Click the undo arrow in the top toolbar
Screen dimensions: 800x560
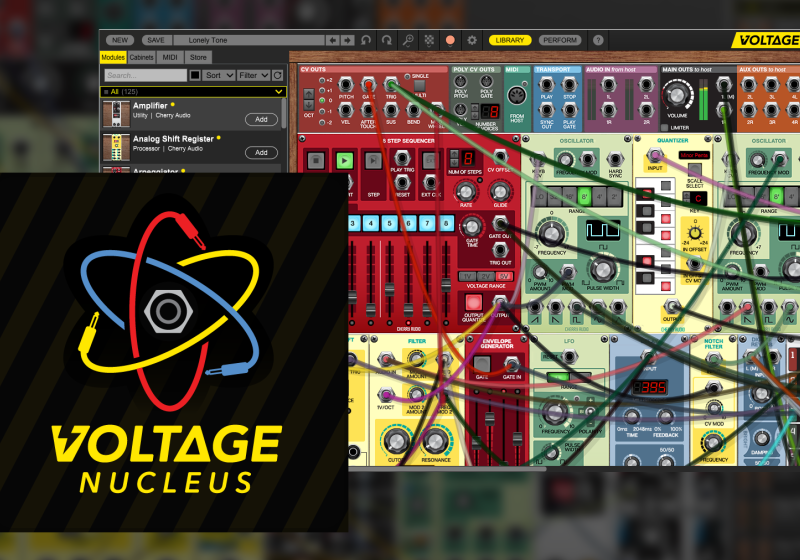coord(366,40)
